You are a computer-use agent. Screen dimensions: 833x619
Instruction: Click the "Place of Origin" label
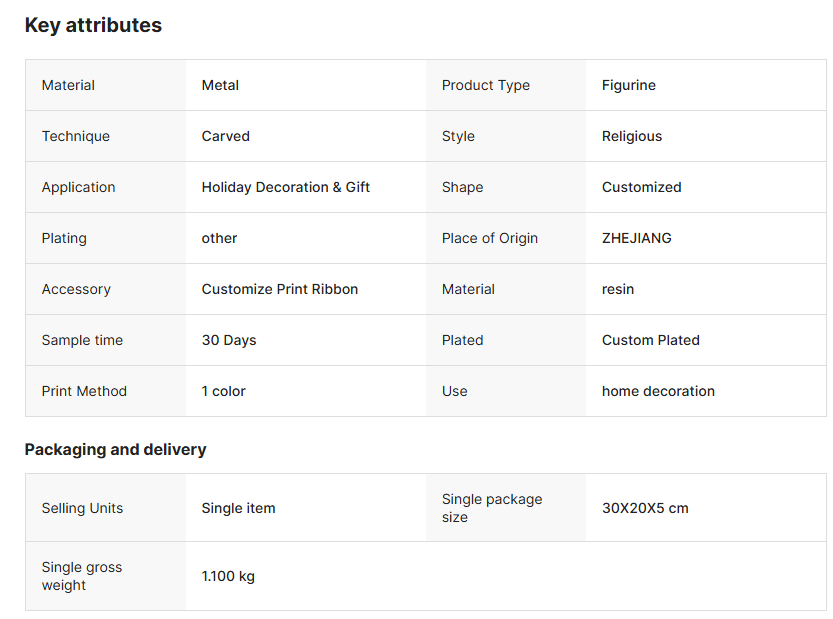pyautogui.click(x=490, y=238)
